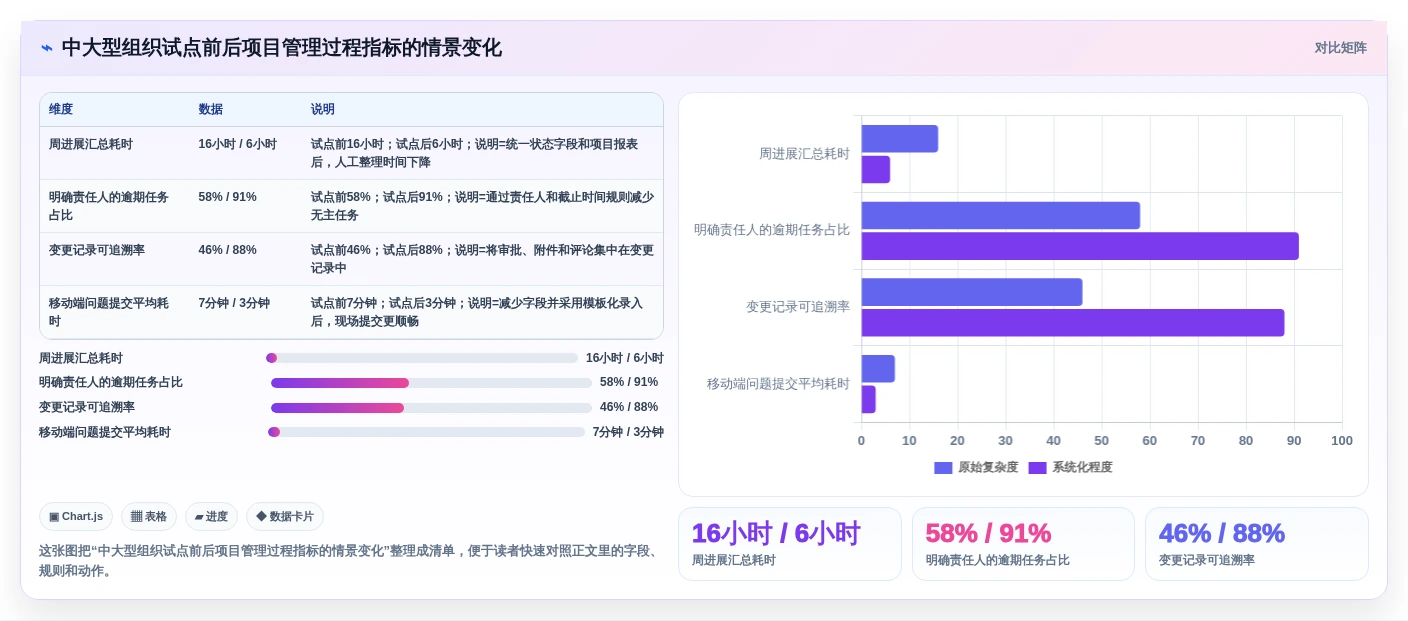1408x621 pixels.
Task: Click the blue 明确责任人的逾期任务占比 chart bar
Action: point(1001,215)
